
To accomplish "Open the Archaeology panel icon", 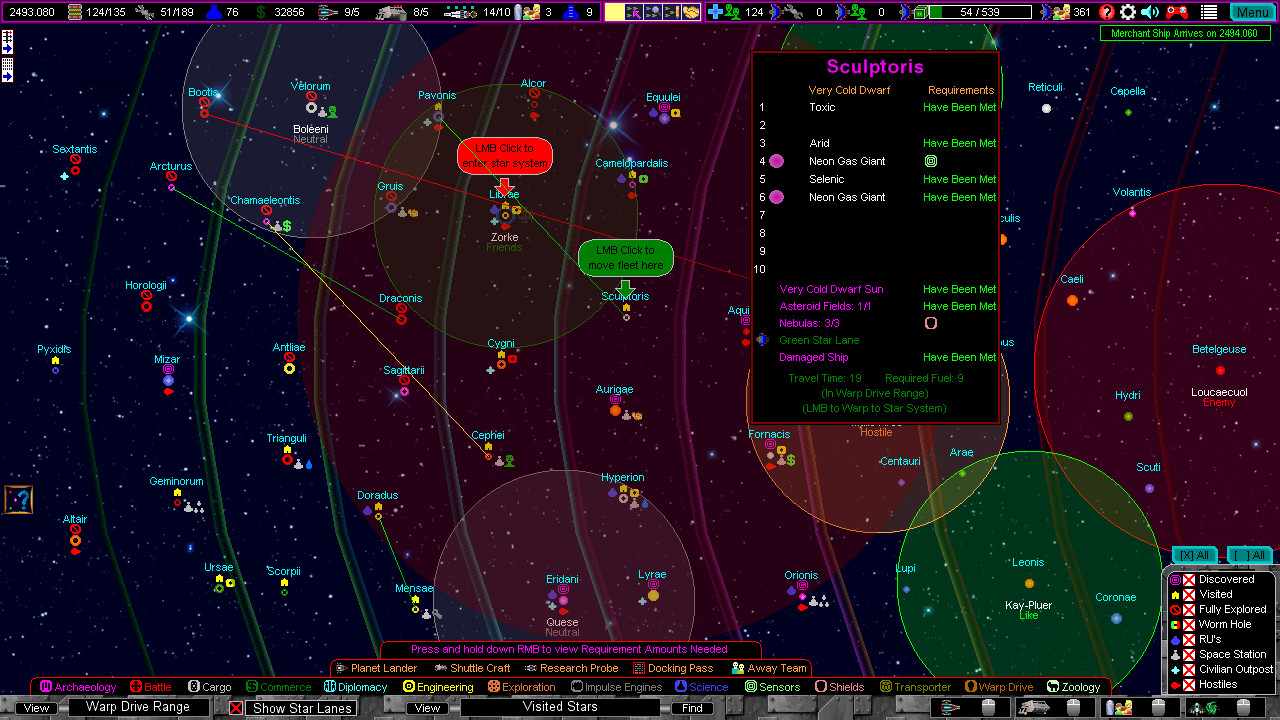I will [46, 686].
